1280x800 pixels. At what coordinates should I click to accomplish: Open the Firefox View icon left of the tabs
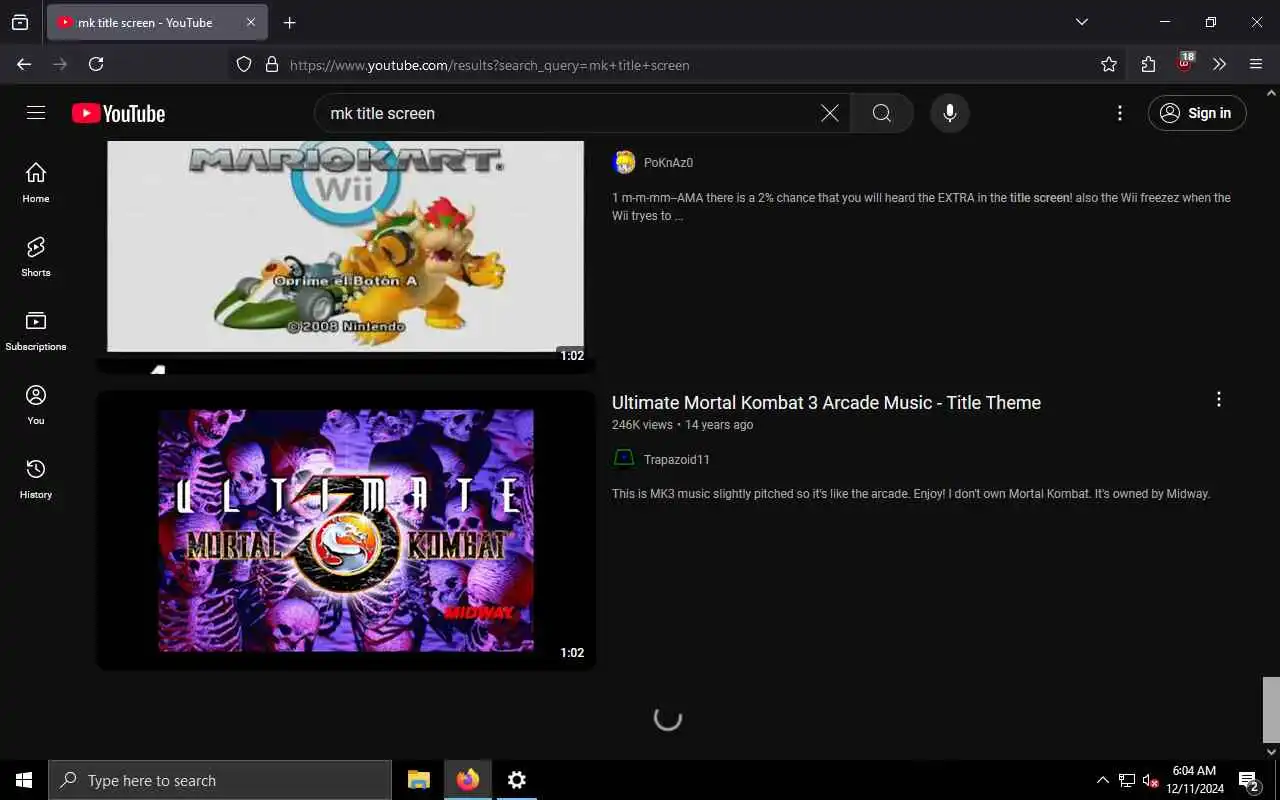20,22
